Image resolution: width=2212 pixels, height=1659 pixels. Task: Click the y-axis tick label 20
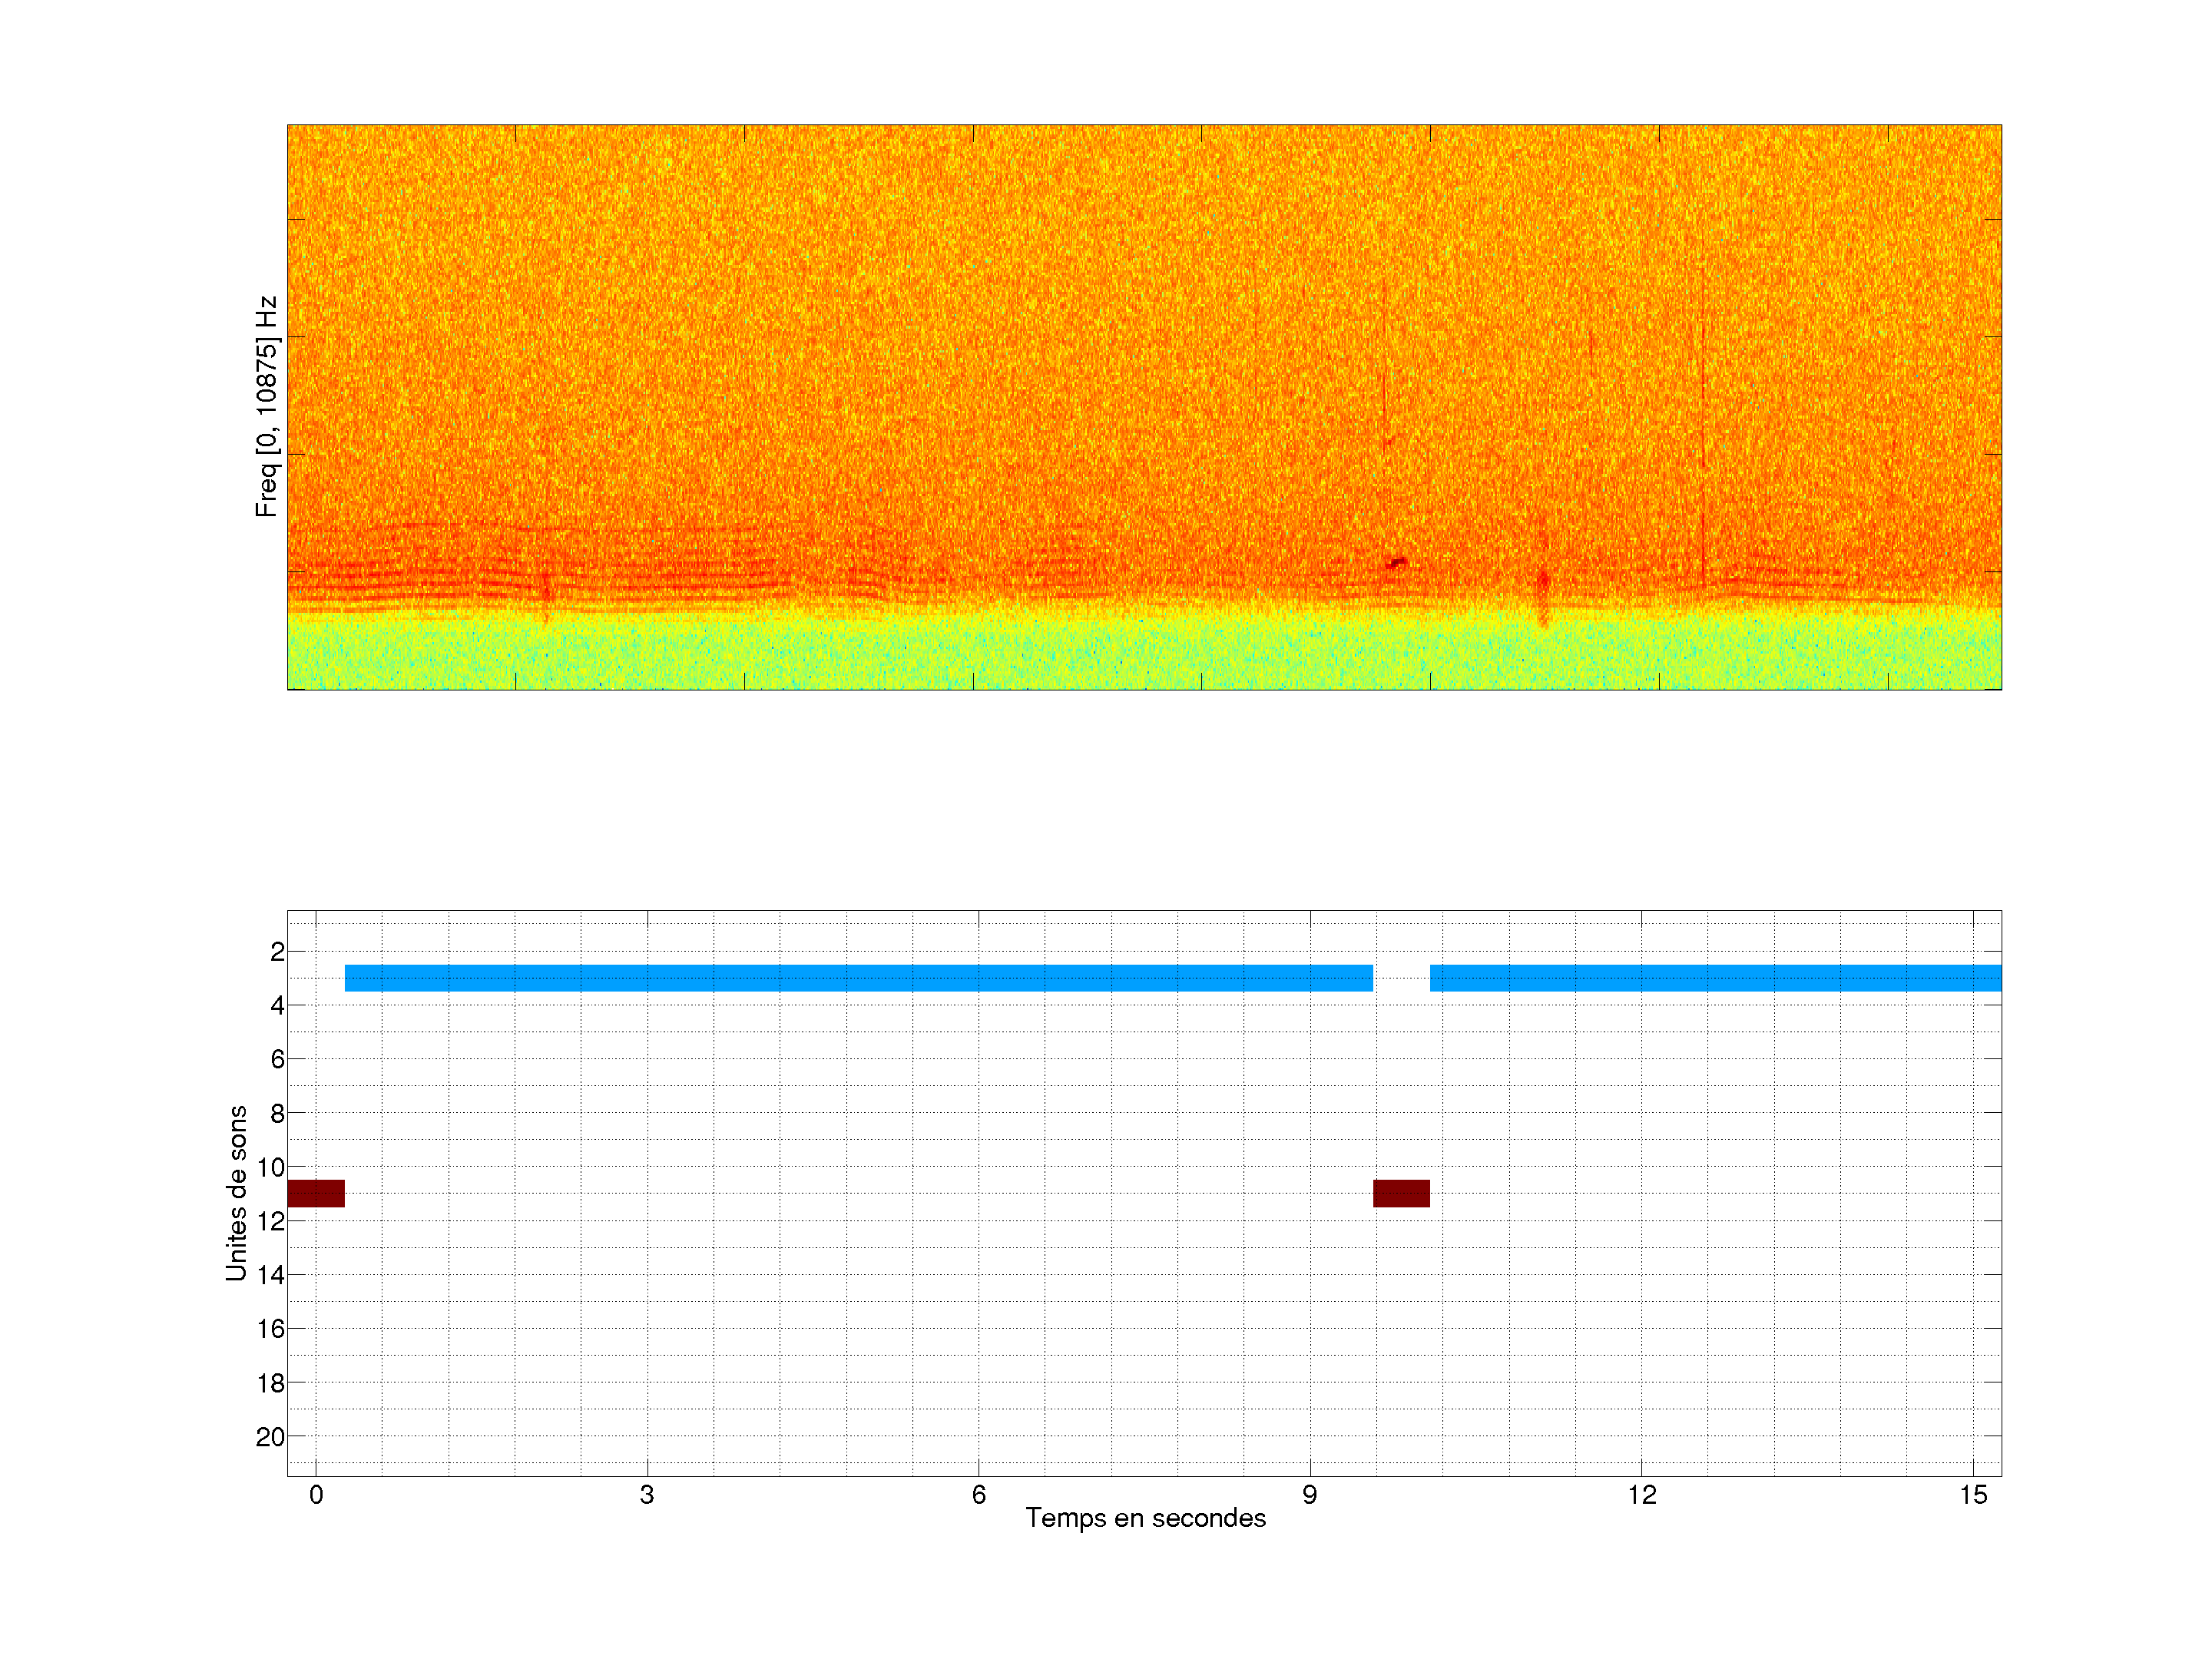point(270,1437)
